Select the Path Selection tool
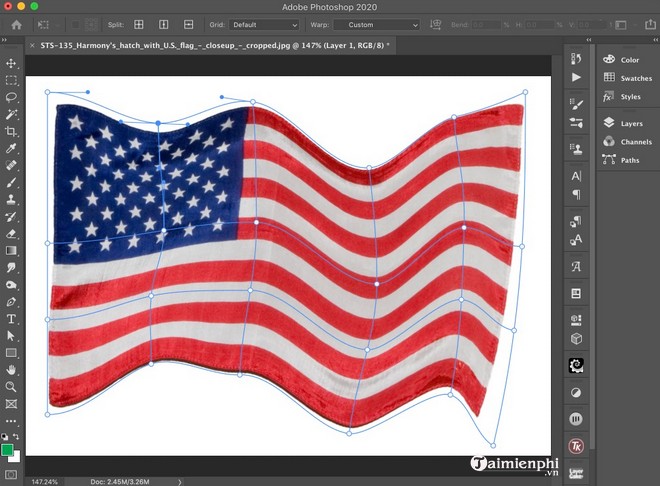Screen dimensions: 660x486 pos(11,336)
